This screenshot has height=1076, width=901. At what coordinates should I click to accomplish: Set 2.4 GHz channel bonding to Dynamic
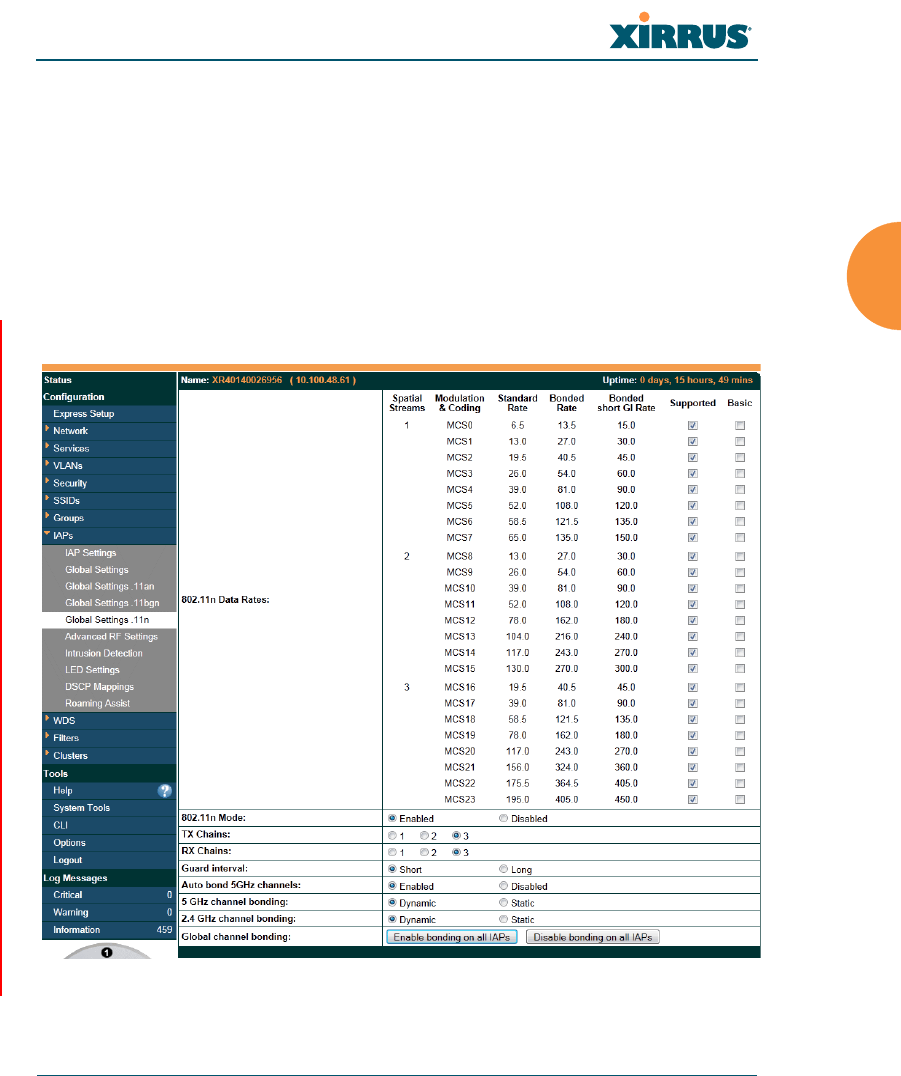click(x=393, y=919)
